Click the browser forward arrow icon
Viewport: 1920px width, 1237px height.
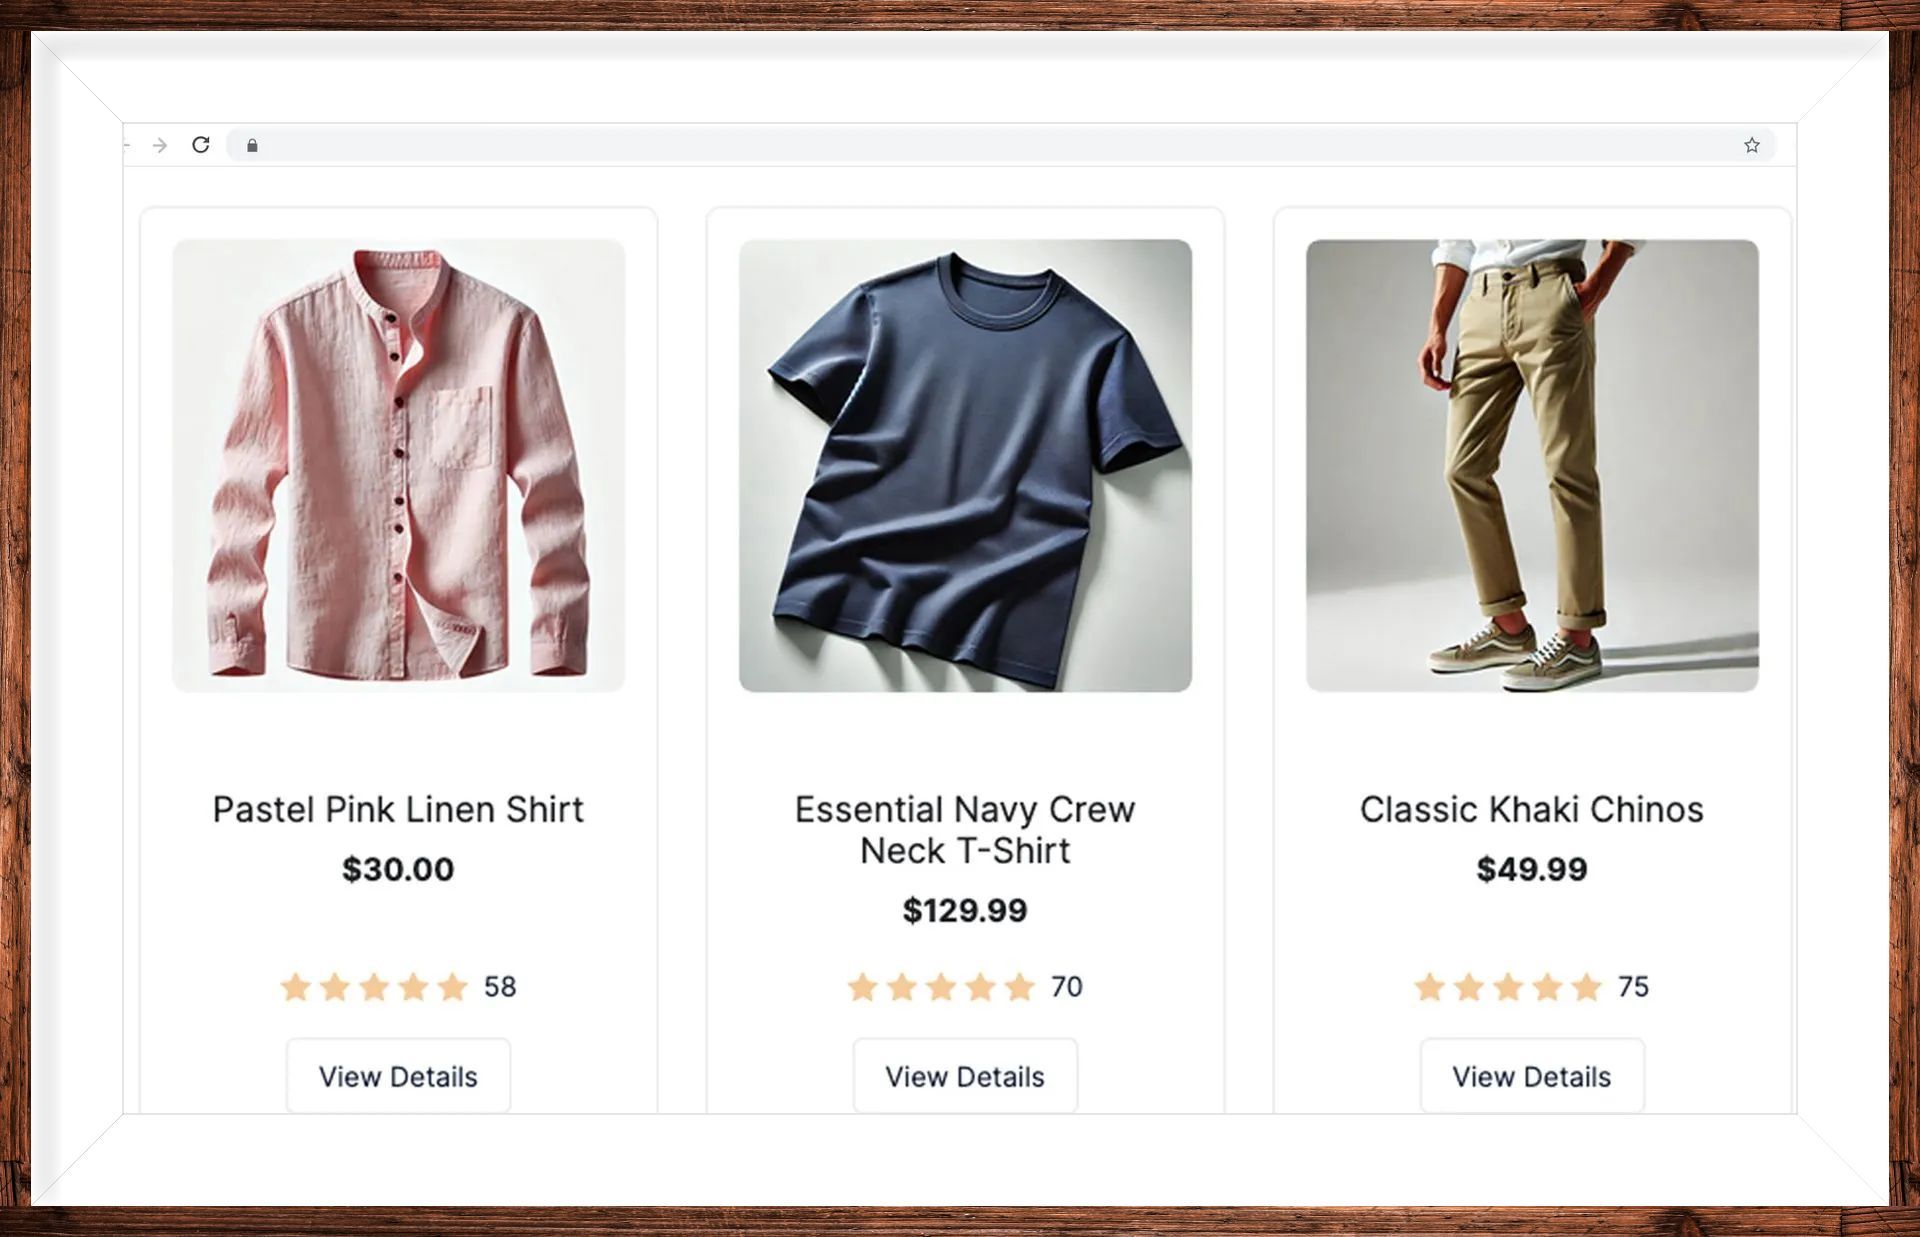point(162,145)
